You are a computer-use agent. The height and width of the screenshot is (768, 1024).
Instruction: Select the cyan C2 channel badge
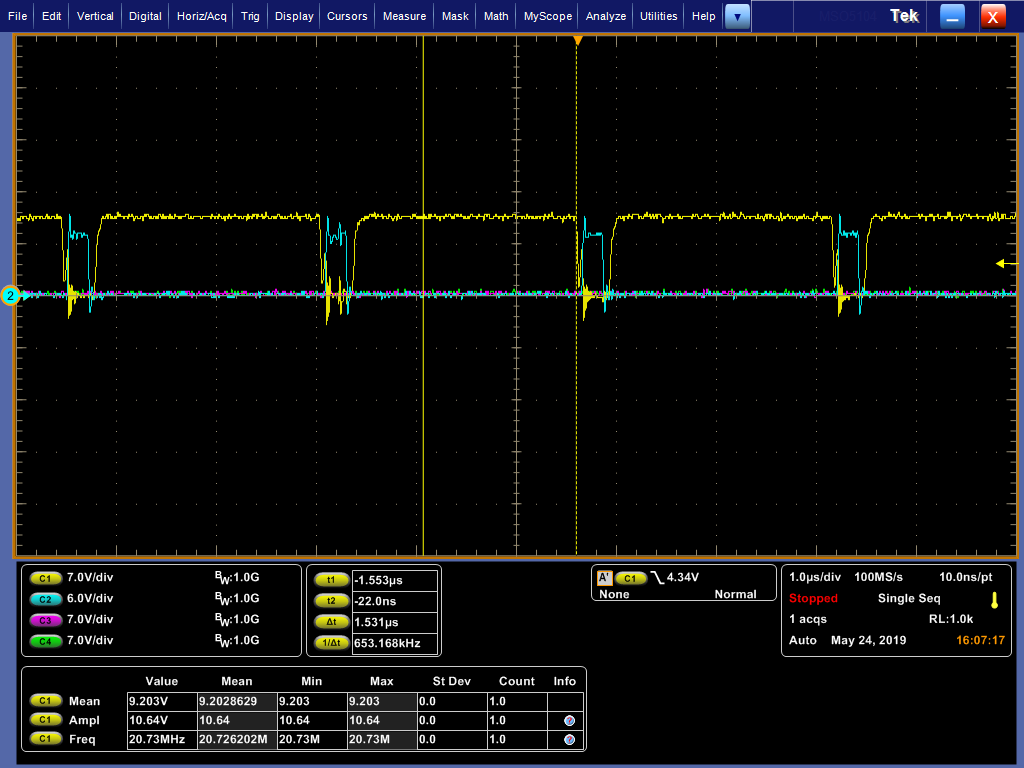[x=45, y=599]
